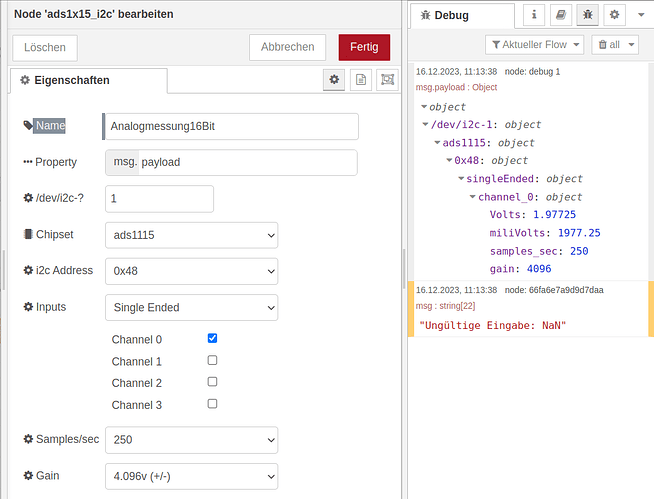Collapse the /dev/i2c-1 object node
Viewport: 654px width, 499px height.
[x=425, y=124]
